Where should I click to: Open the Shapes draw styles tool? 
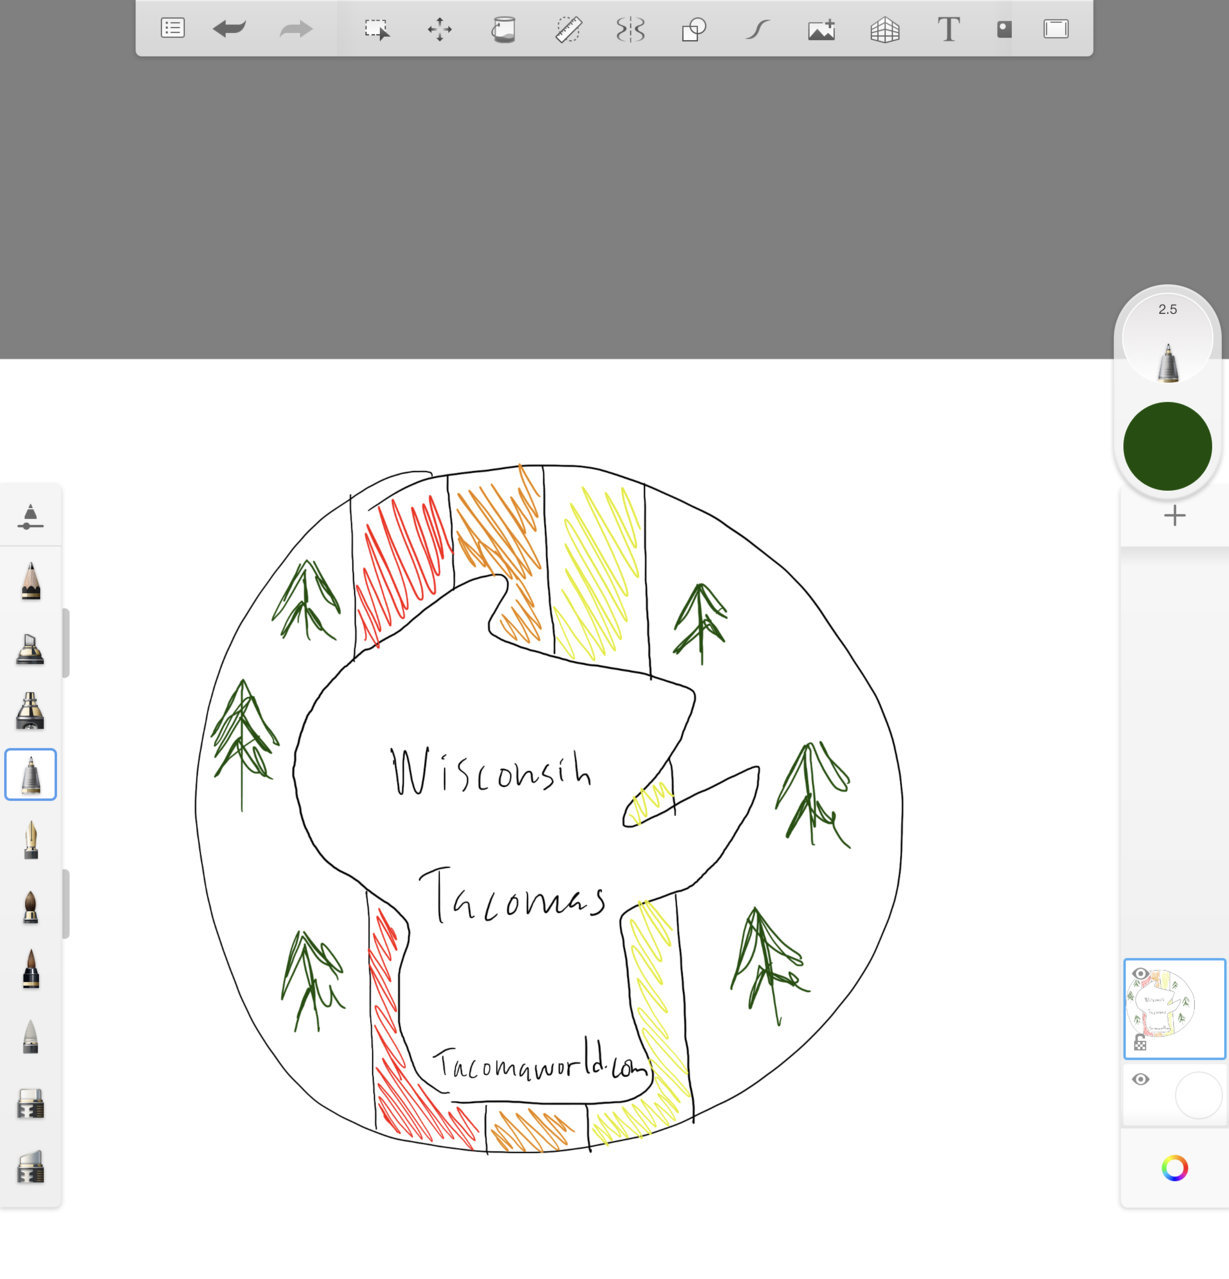(694, 29)
